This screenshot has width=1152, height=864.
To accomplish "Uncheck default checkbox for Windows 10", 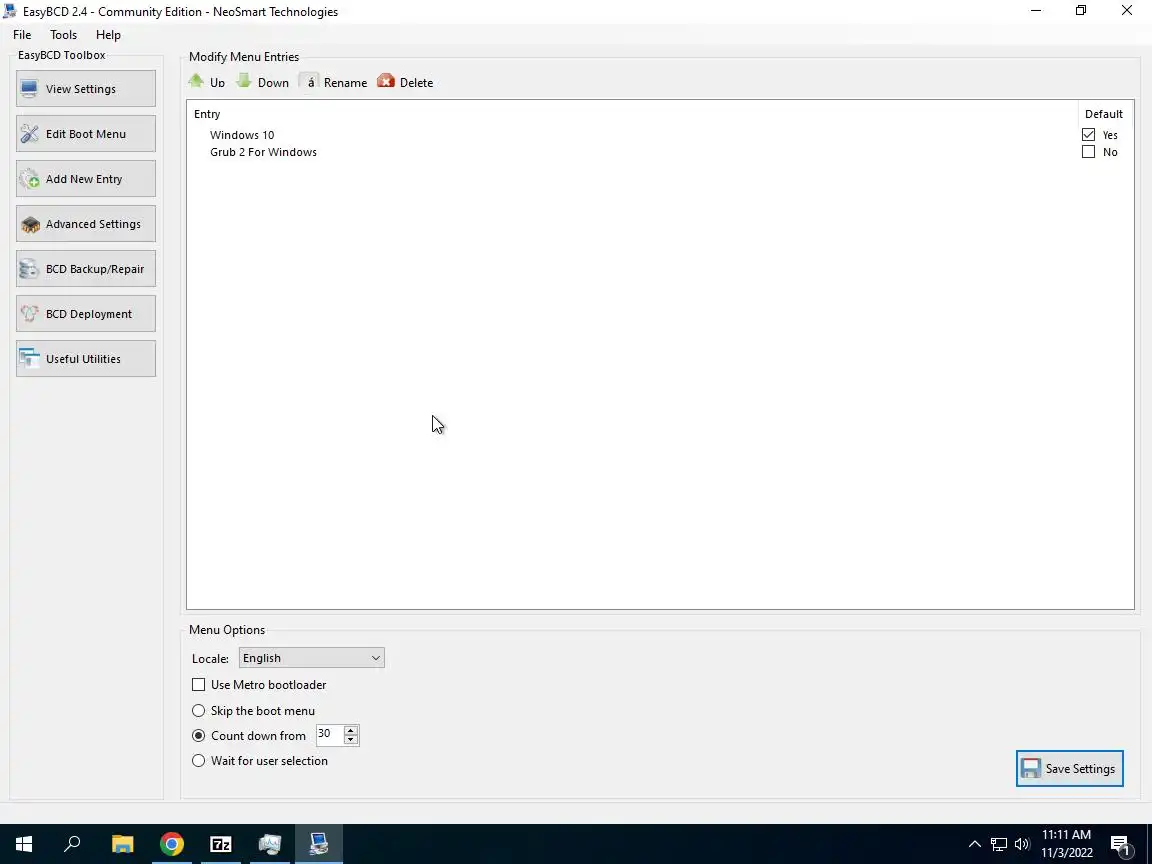I will 1088,135.
